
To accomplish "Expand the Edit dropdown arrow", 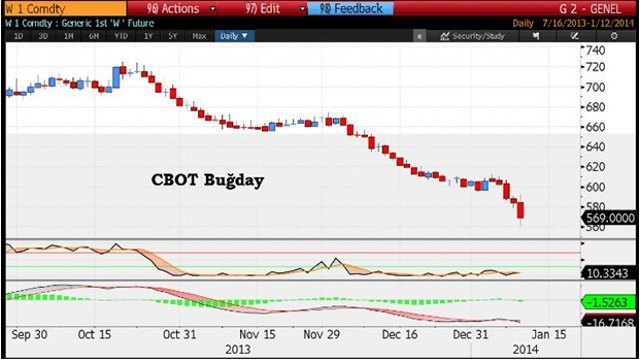I will (302, 9).
